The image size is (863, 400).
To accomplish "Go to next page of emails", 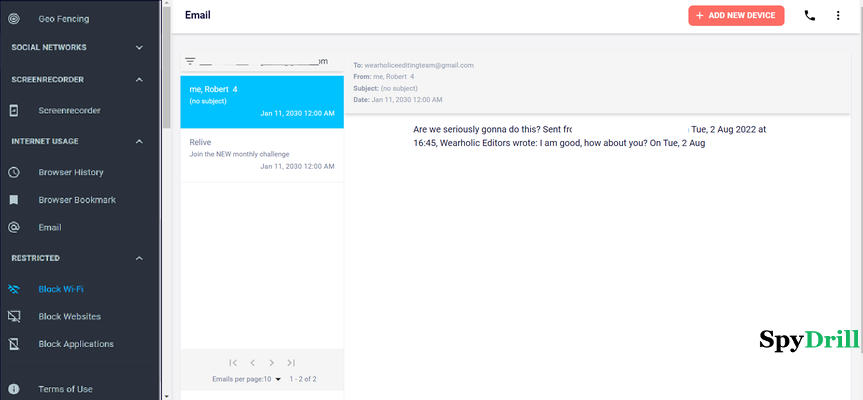I will [271, 363].
